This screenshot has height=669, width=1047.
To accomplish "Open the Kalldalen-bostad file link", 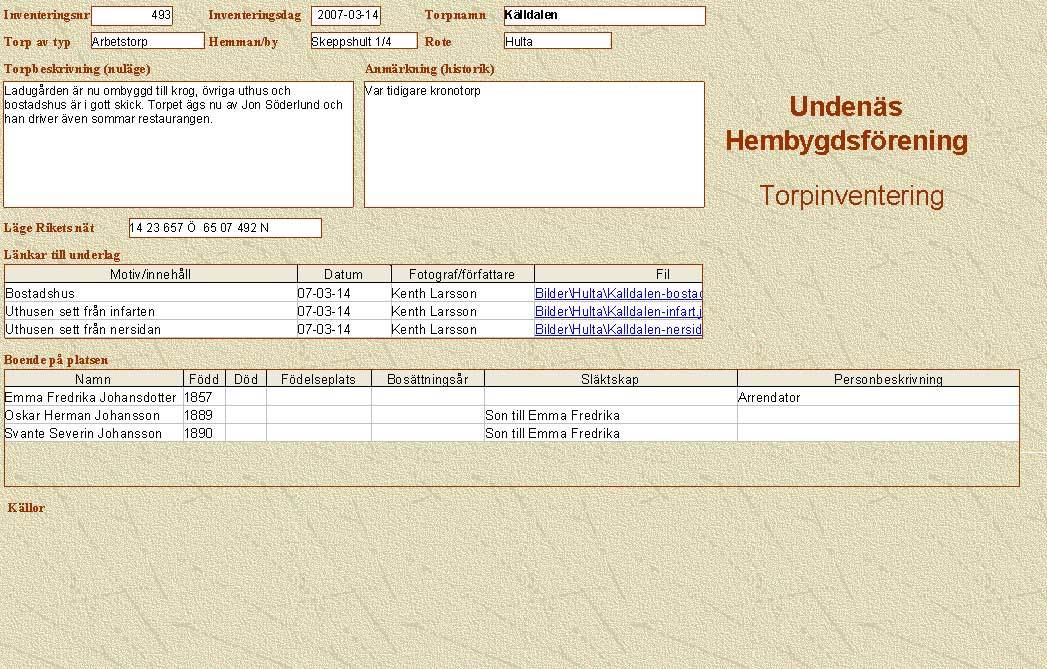I will coord(618,294).
